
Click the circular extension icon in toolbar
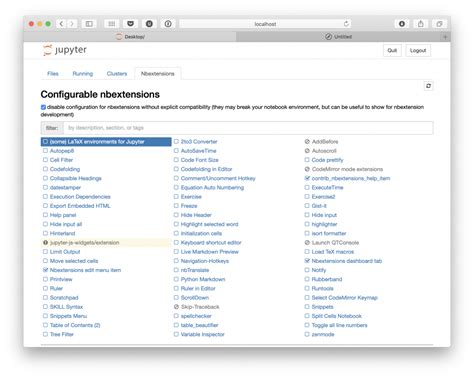[x=149, y=24]
